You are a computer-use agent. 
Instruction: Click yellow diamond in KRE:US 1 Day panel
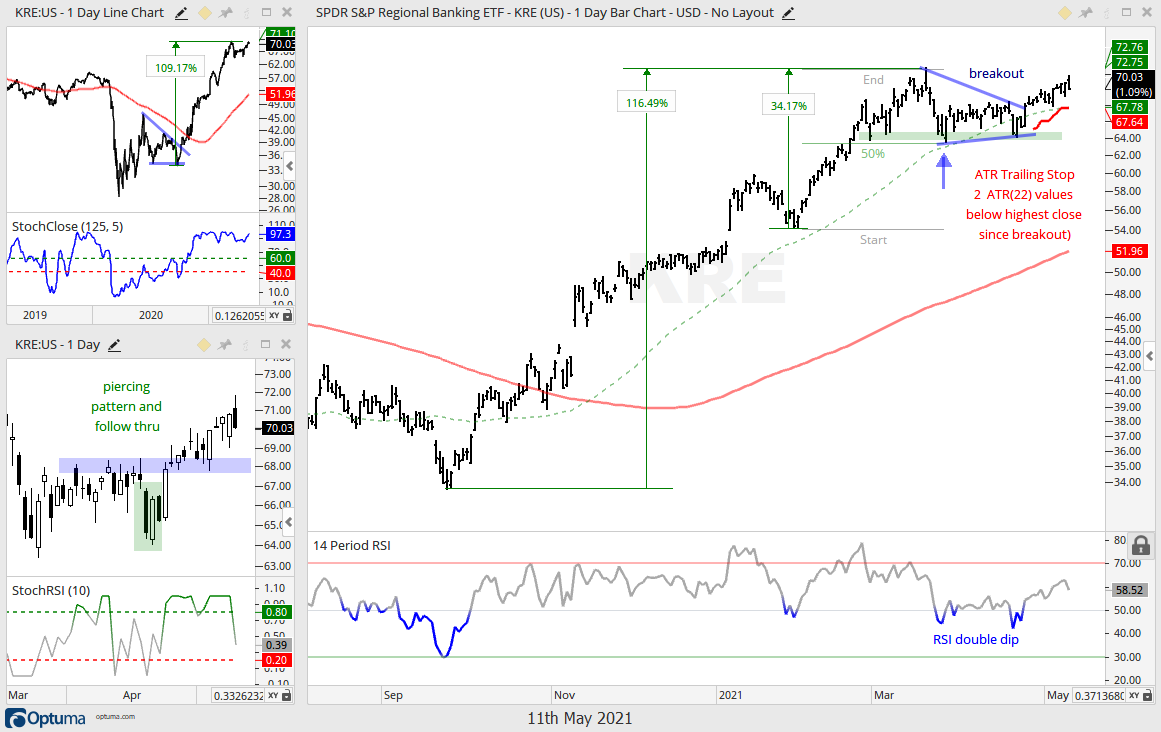coord(204,345)
